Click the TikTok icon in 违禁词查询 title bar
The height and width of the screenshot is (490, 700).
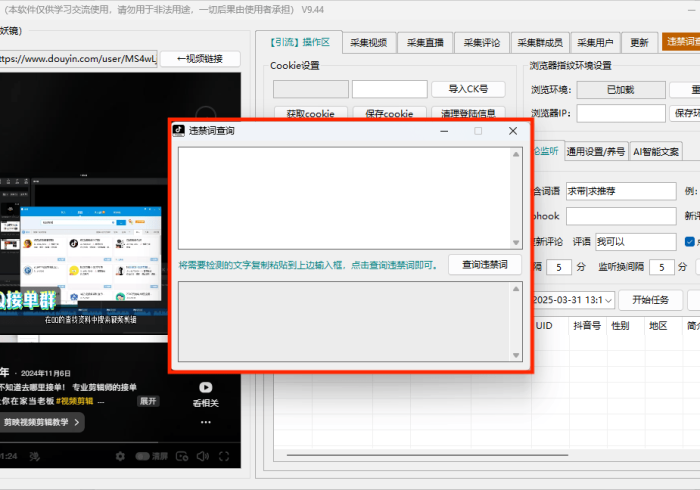click(179, 130)
